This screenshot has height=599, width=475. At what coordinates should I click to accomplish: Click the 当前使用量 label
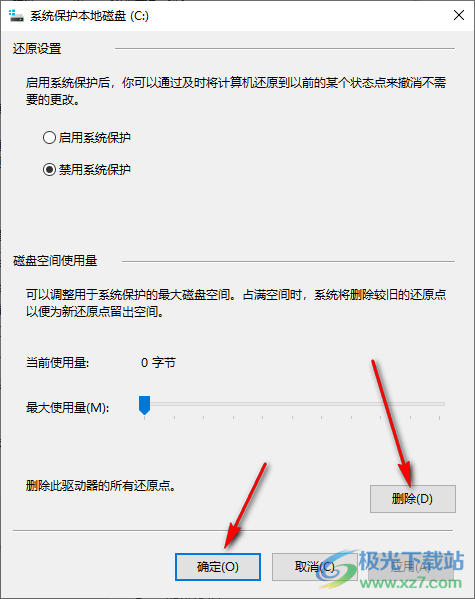(x=57, y=363)
